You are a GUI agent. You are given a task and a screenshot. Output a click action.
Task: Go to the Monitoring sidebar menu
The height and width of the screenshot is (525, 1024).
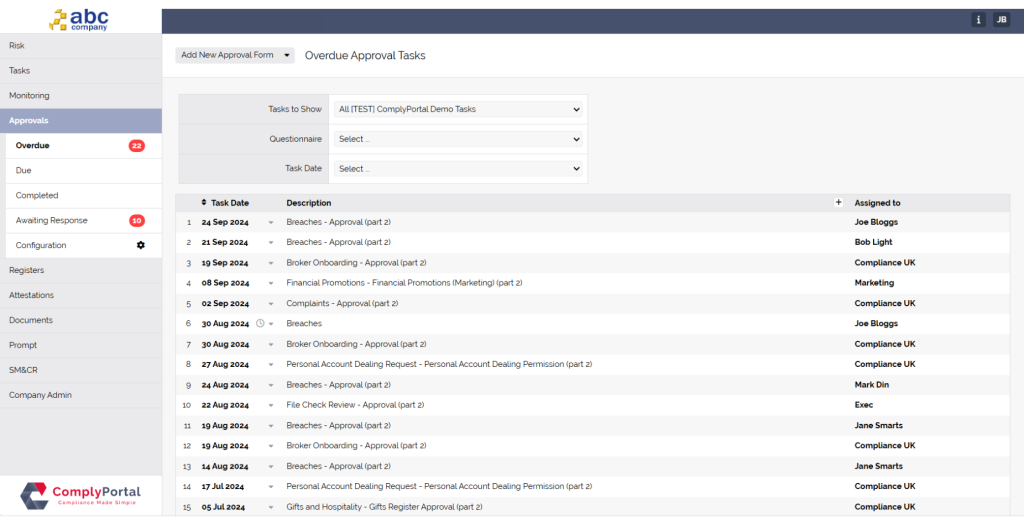[29, 95]
